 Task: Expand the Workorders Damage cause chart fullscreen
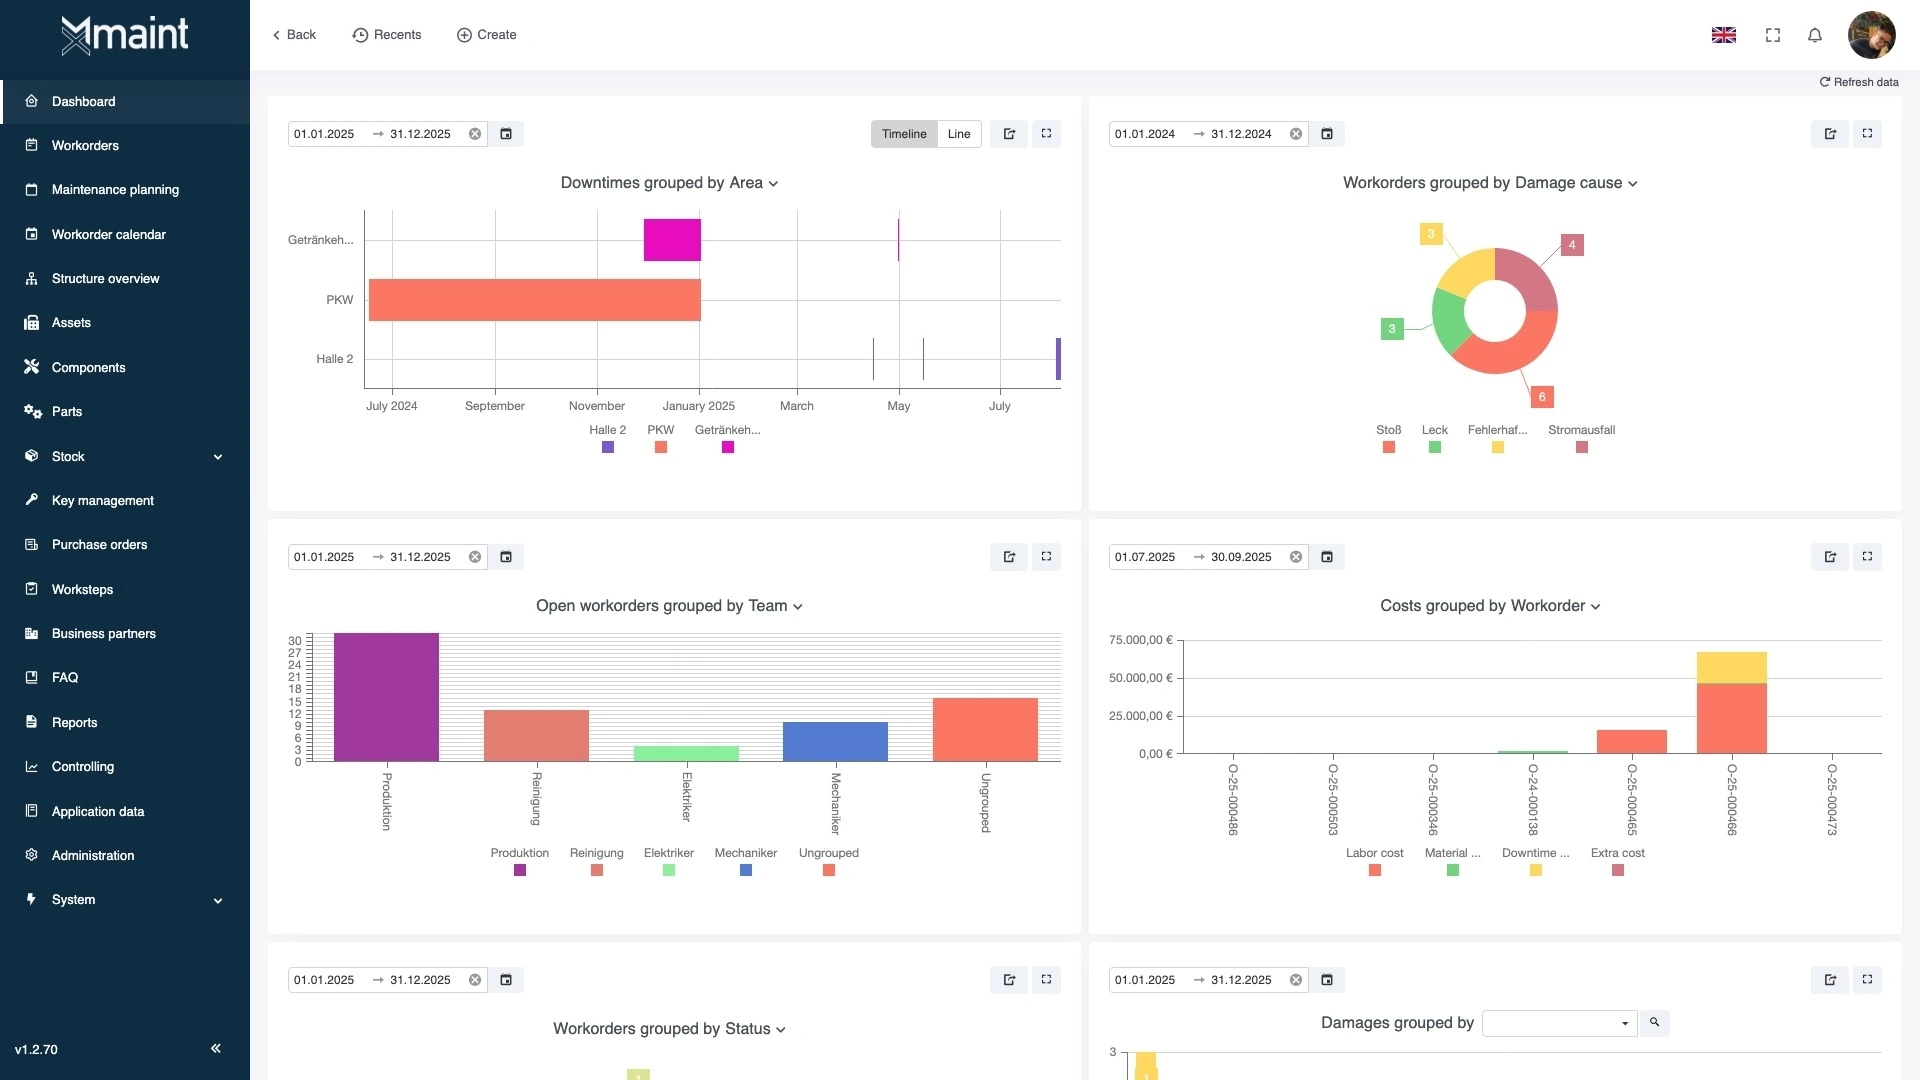1867,134
